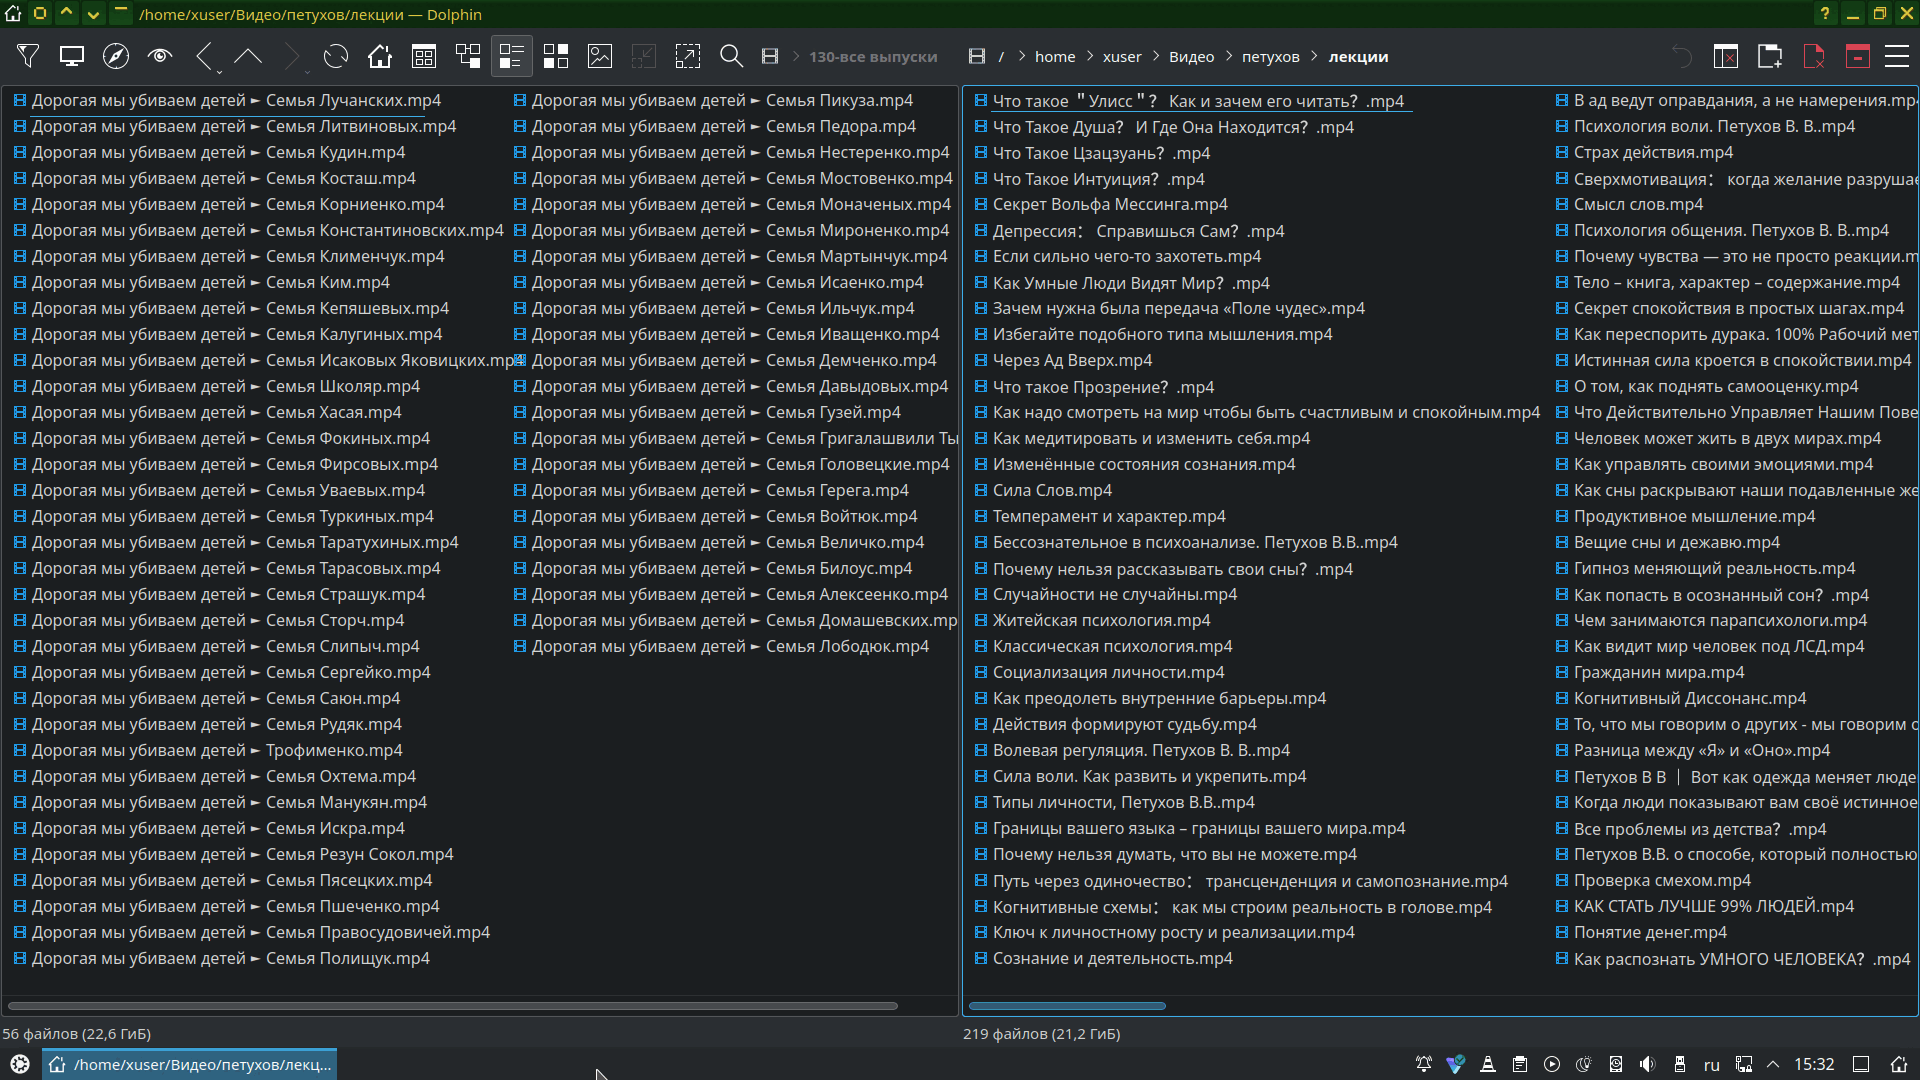Open a new tab with the plus icon
This screenshot has width=1920, height=1080.
point(1770,57)
